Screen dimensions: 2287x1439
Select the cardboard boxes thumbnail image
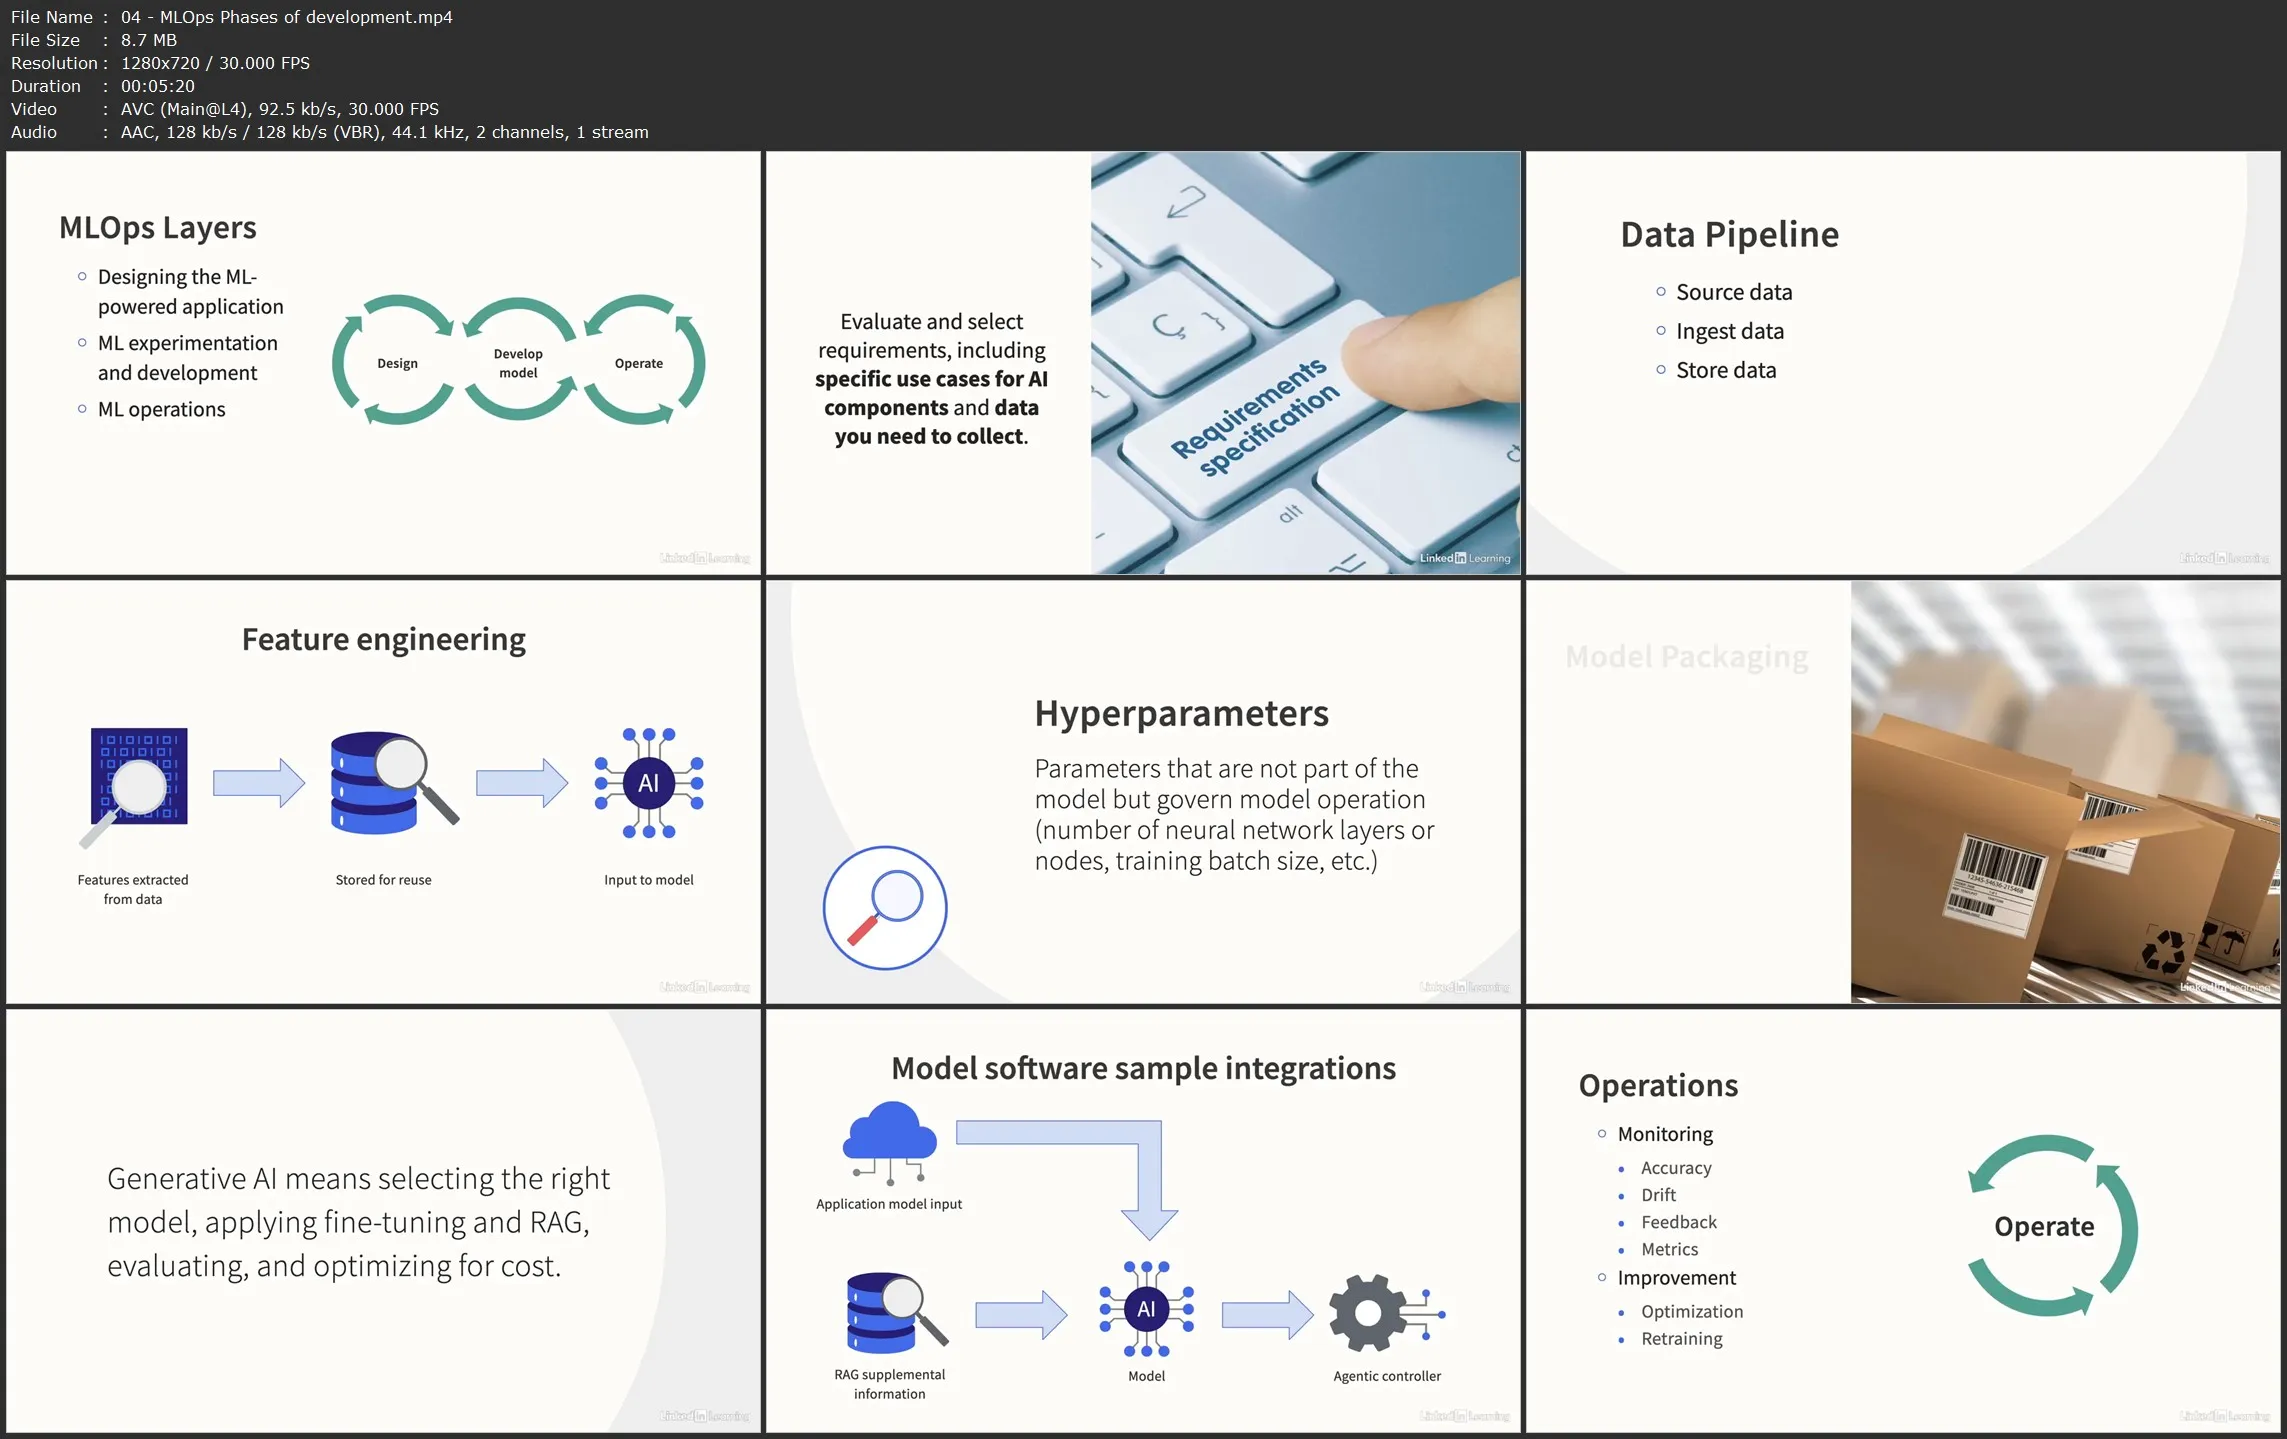click(x=2065, y=793)
